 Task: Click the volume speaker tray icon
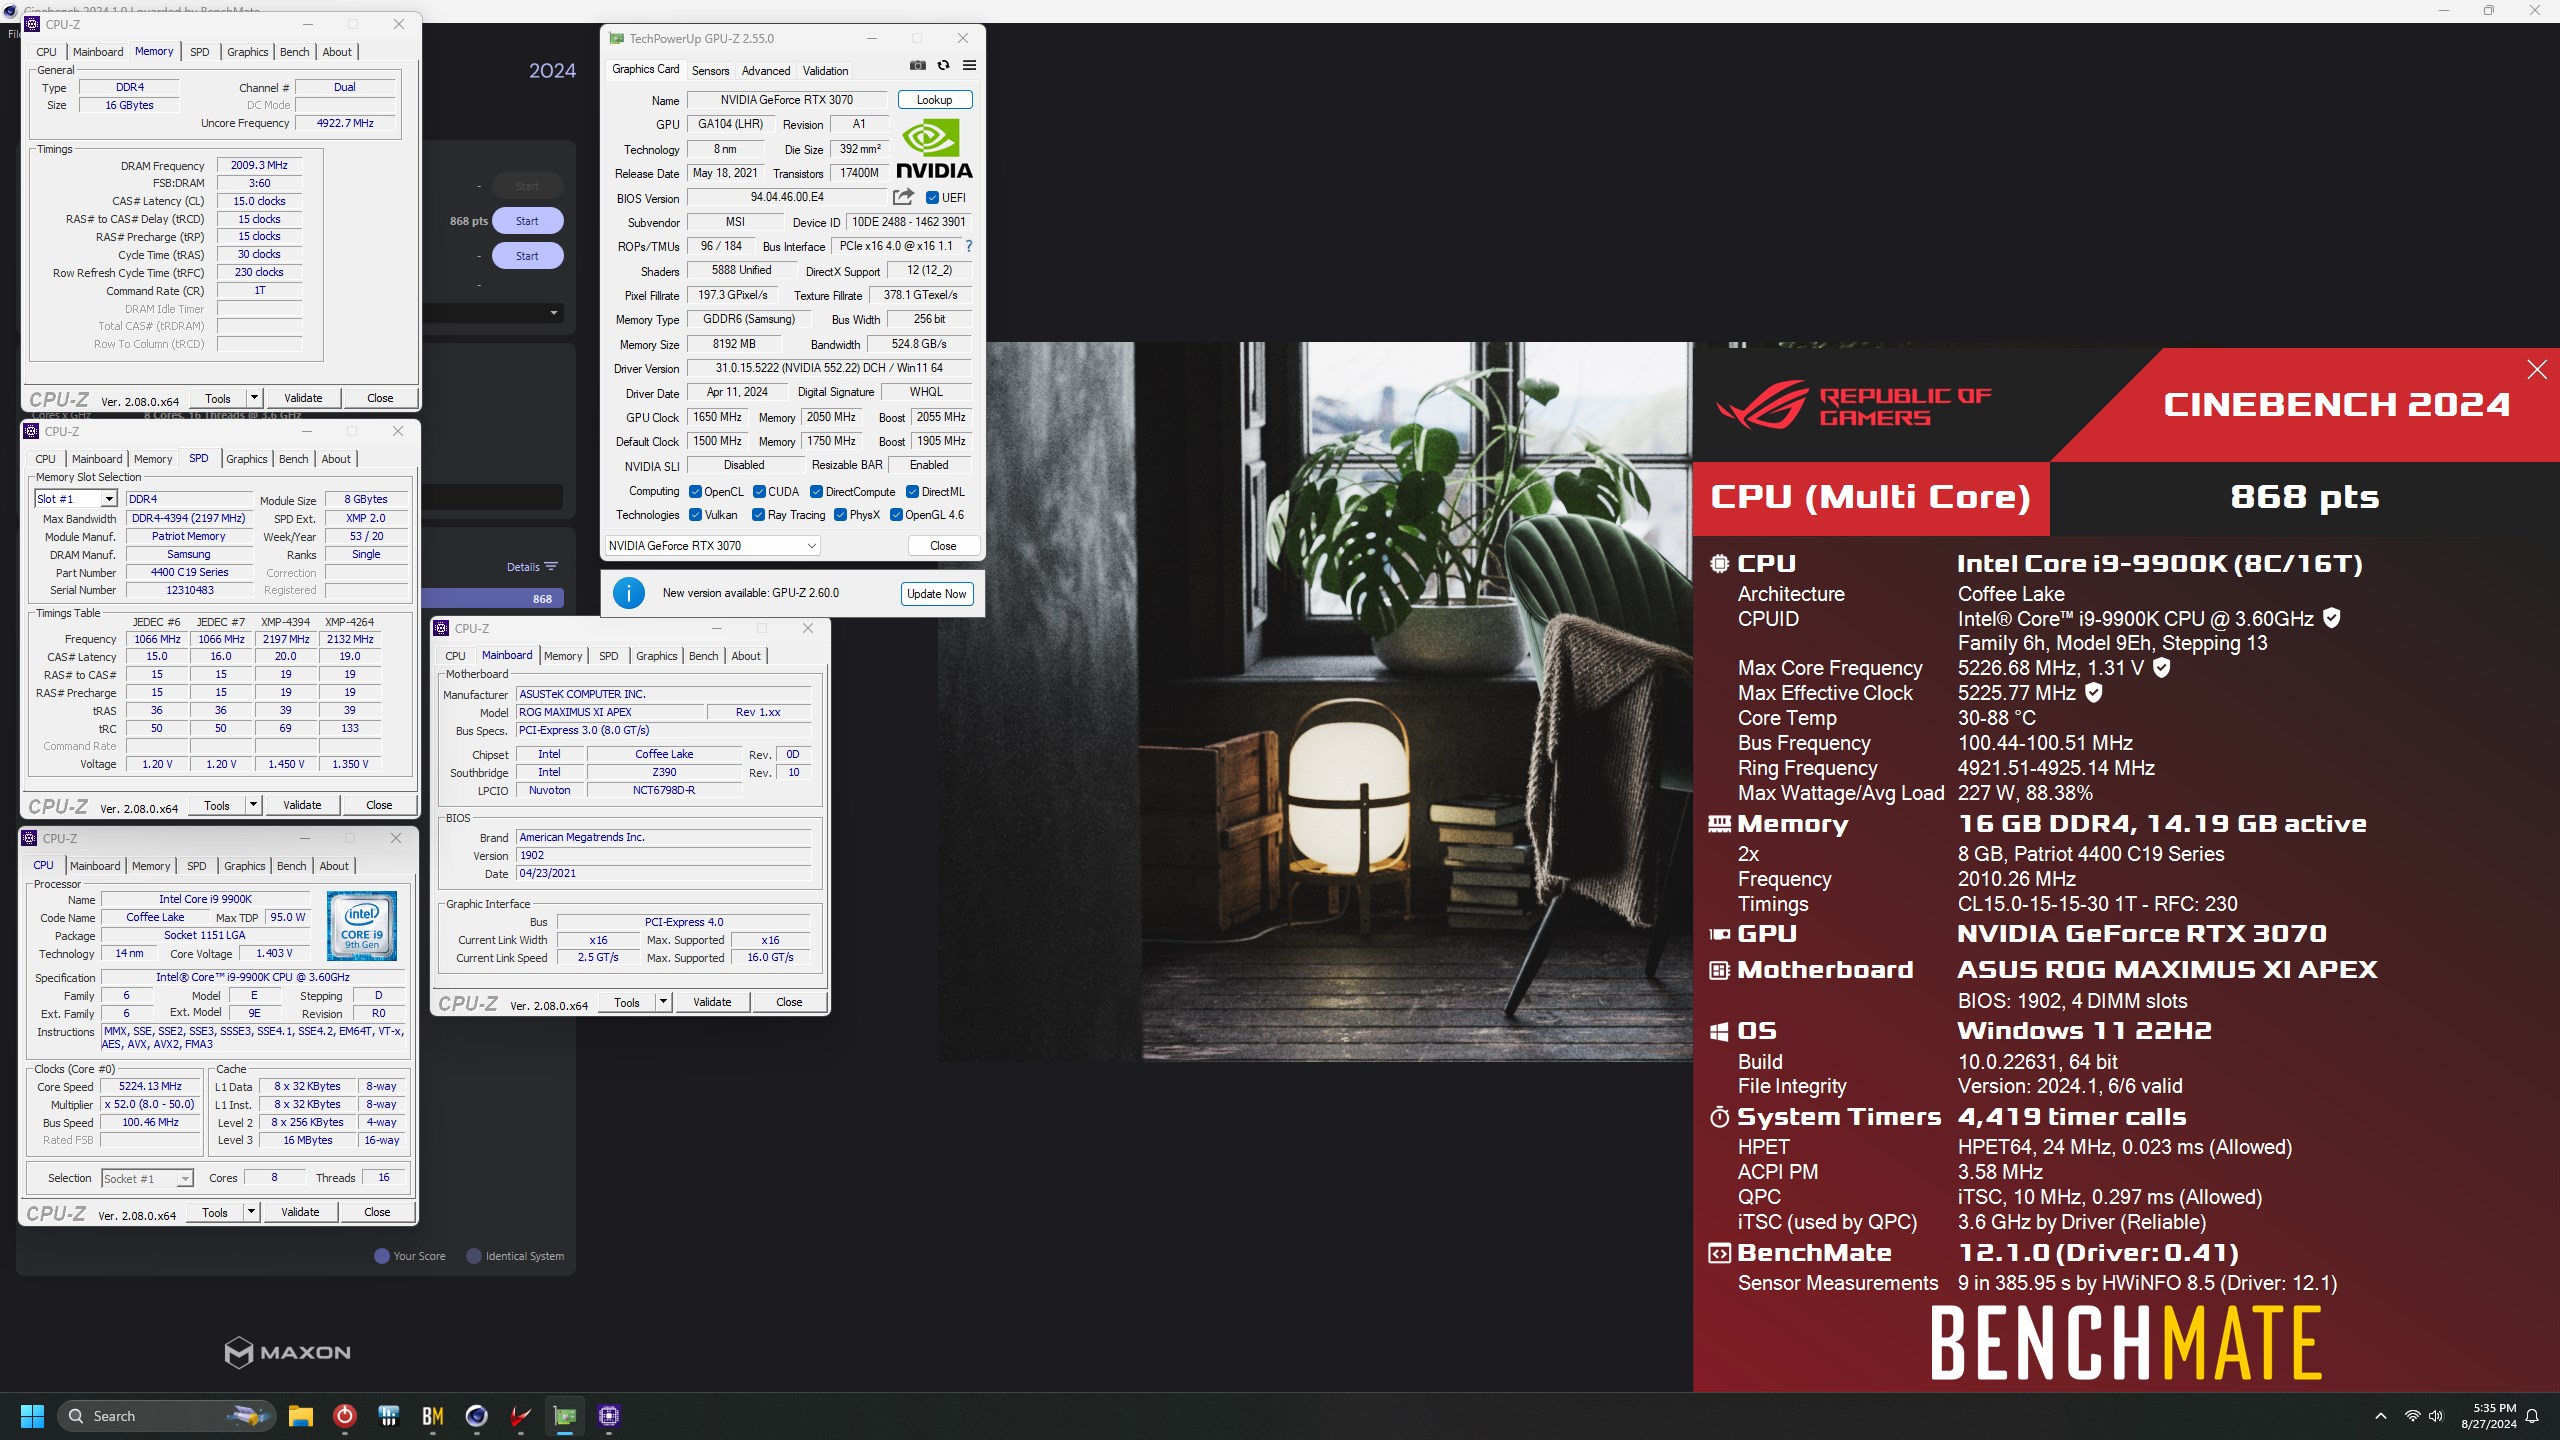[x=2435, y=1416]
